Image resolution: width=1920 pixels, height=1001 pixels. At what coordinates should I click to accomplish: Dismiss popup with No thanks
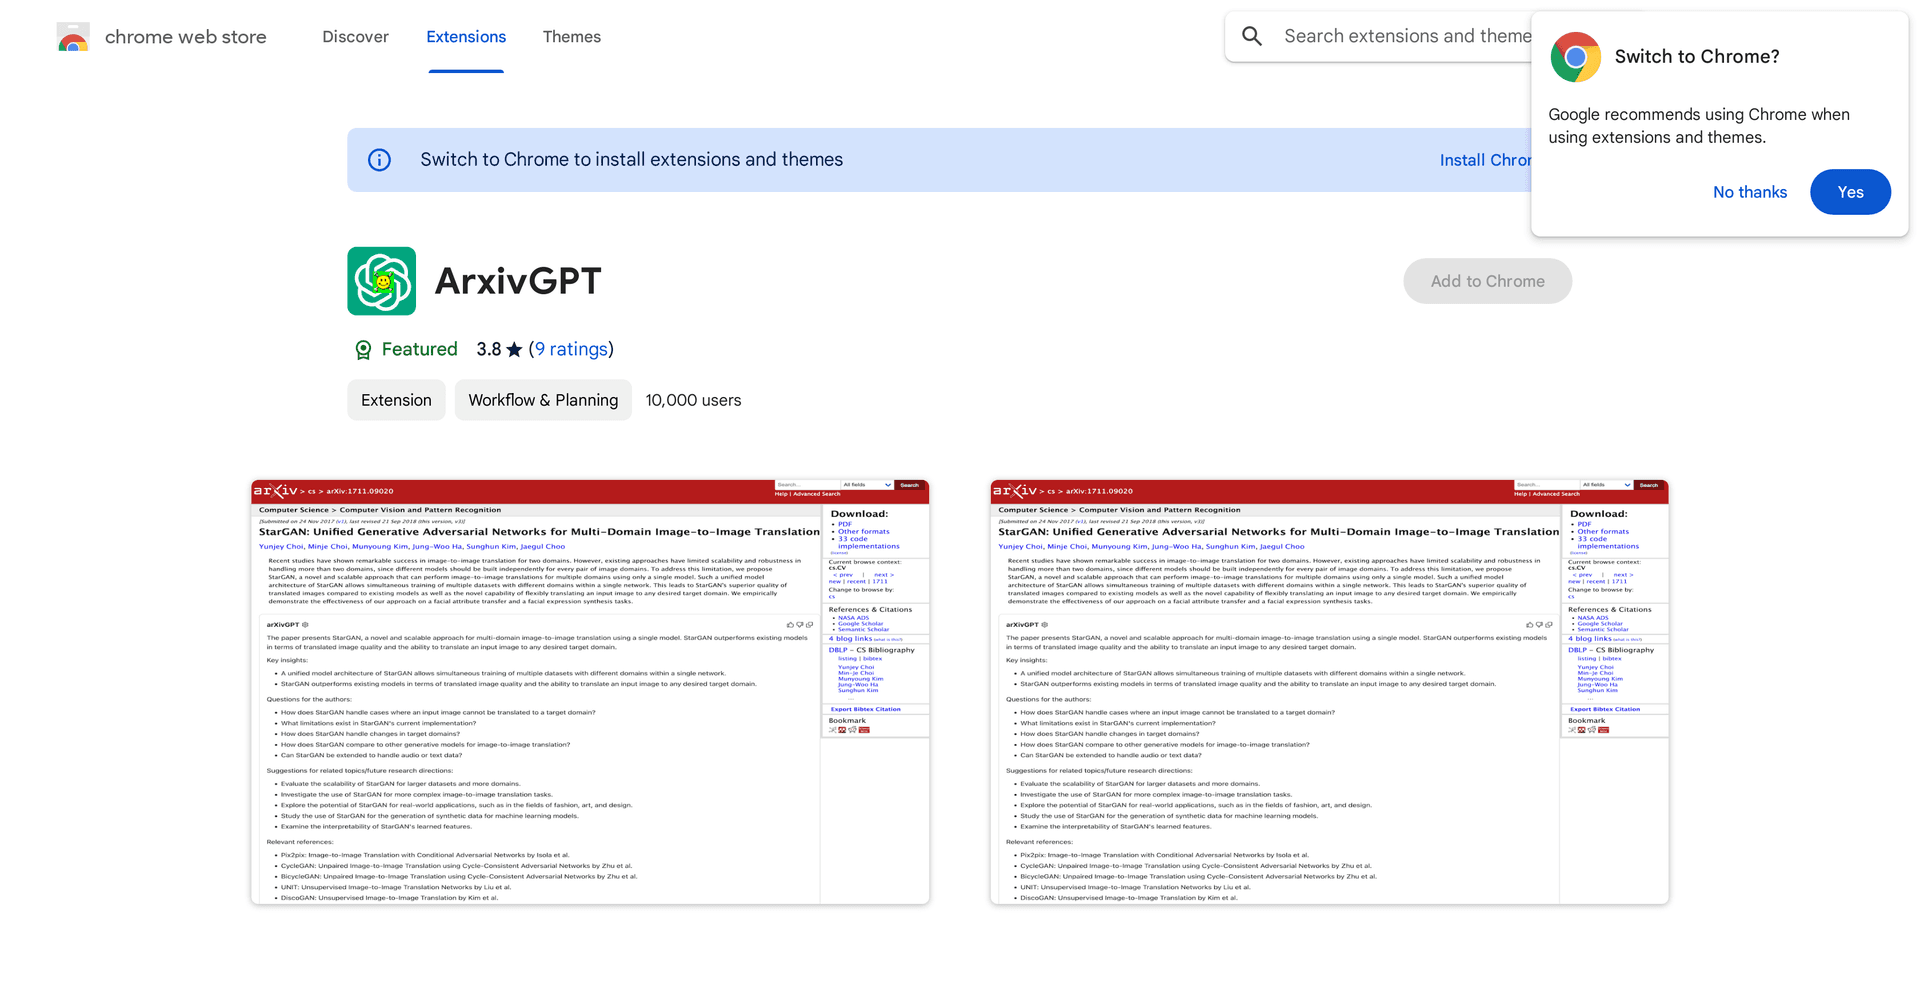(1749, 192)
